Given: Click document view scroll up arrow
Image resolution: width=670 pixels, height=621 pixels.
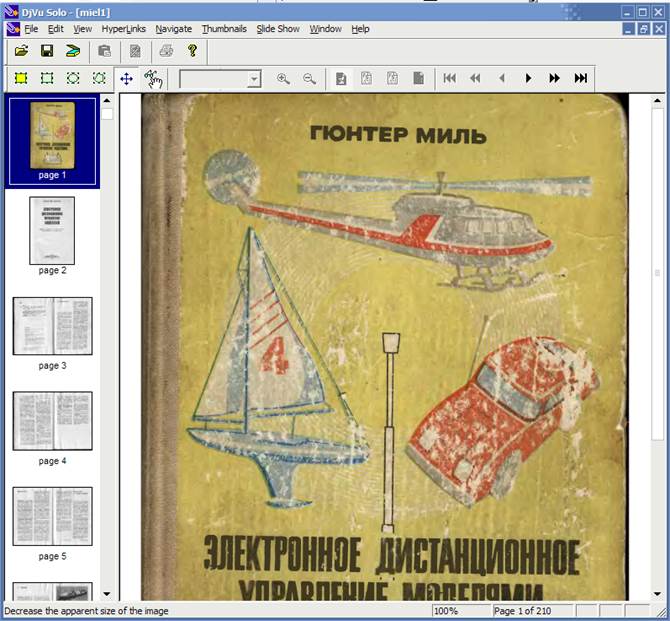Looking at the screenshot, I should tap(658, 100).
